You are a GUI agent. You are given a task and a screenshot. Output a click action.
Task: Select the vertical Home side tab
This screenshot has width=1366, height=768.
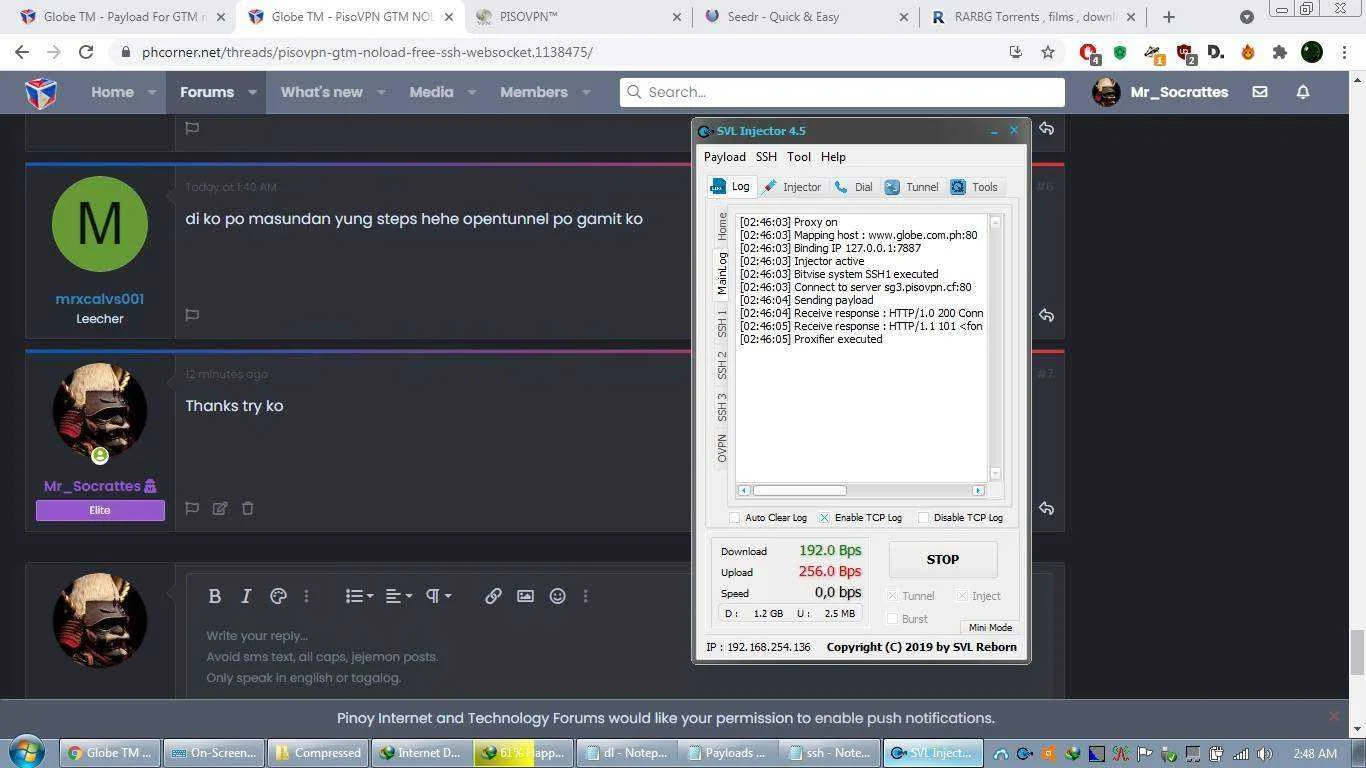(722, 226)
